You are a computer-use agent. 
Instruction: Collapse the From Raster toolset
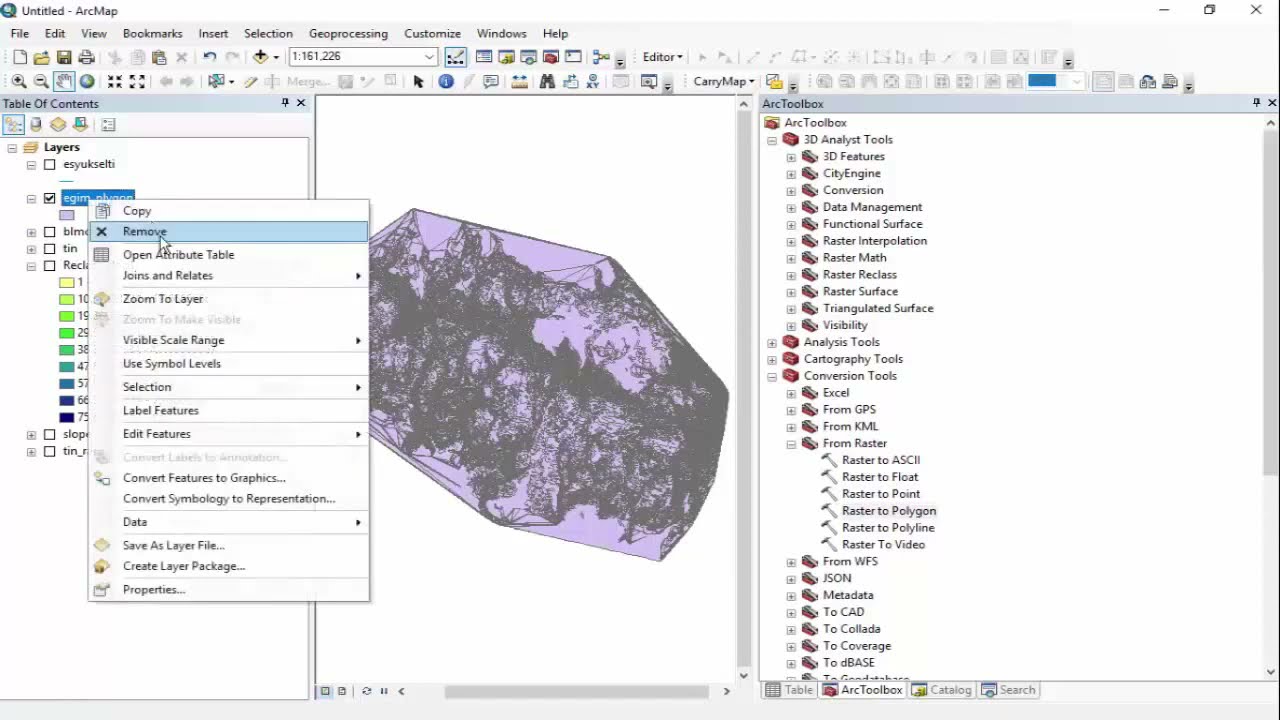(x=791, y=444)
